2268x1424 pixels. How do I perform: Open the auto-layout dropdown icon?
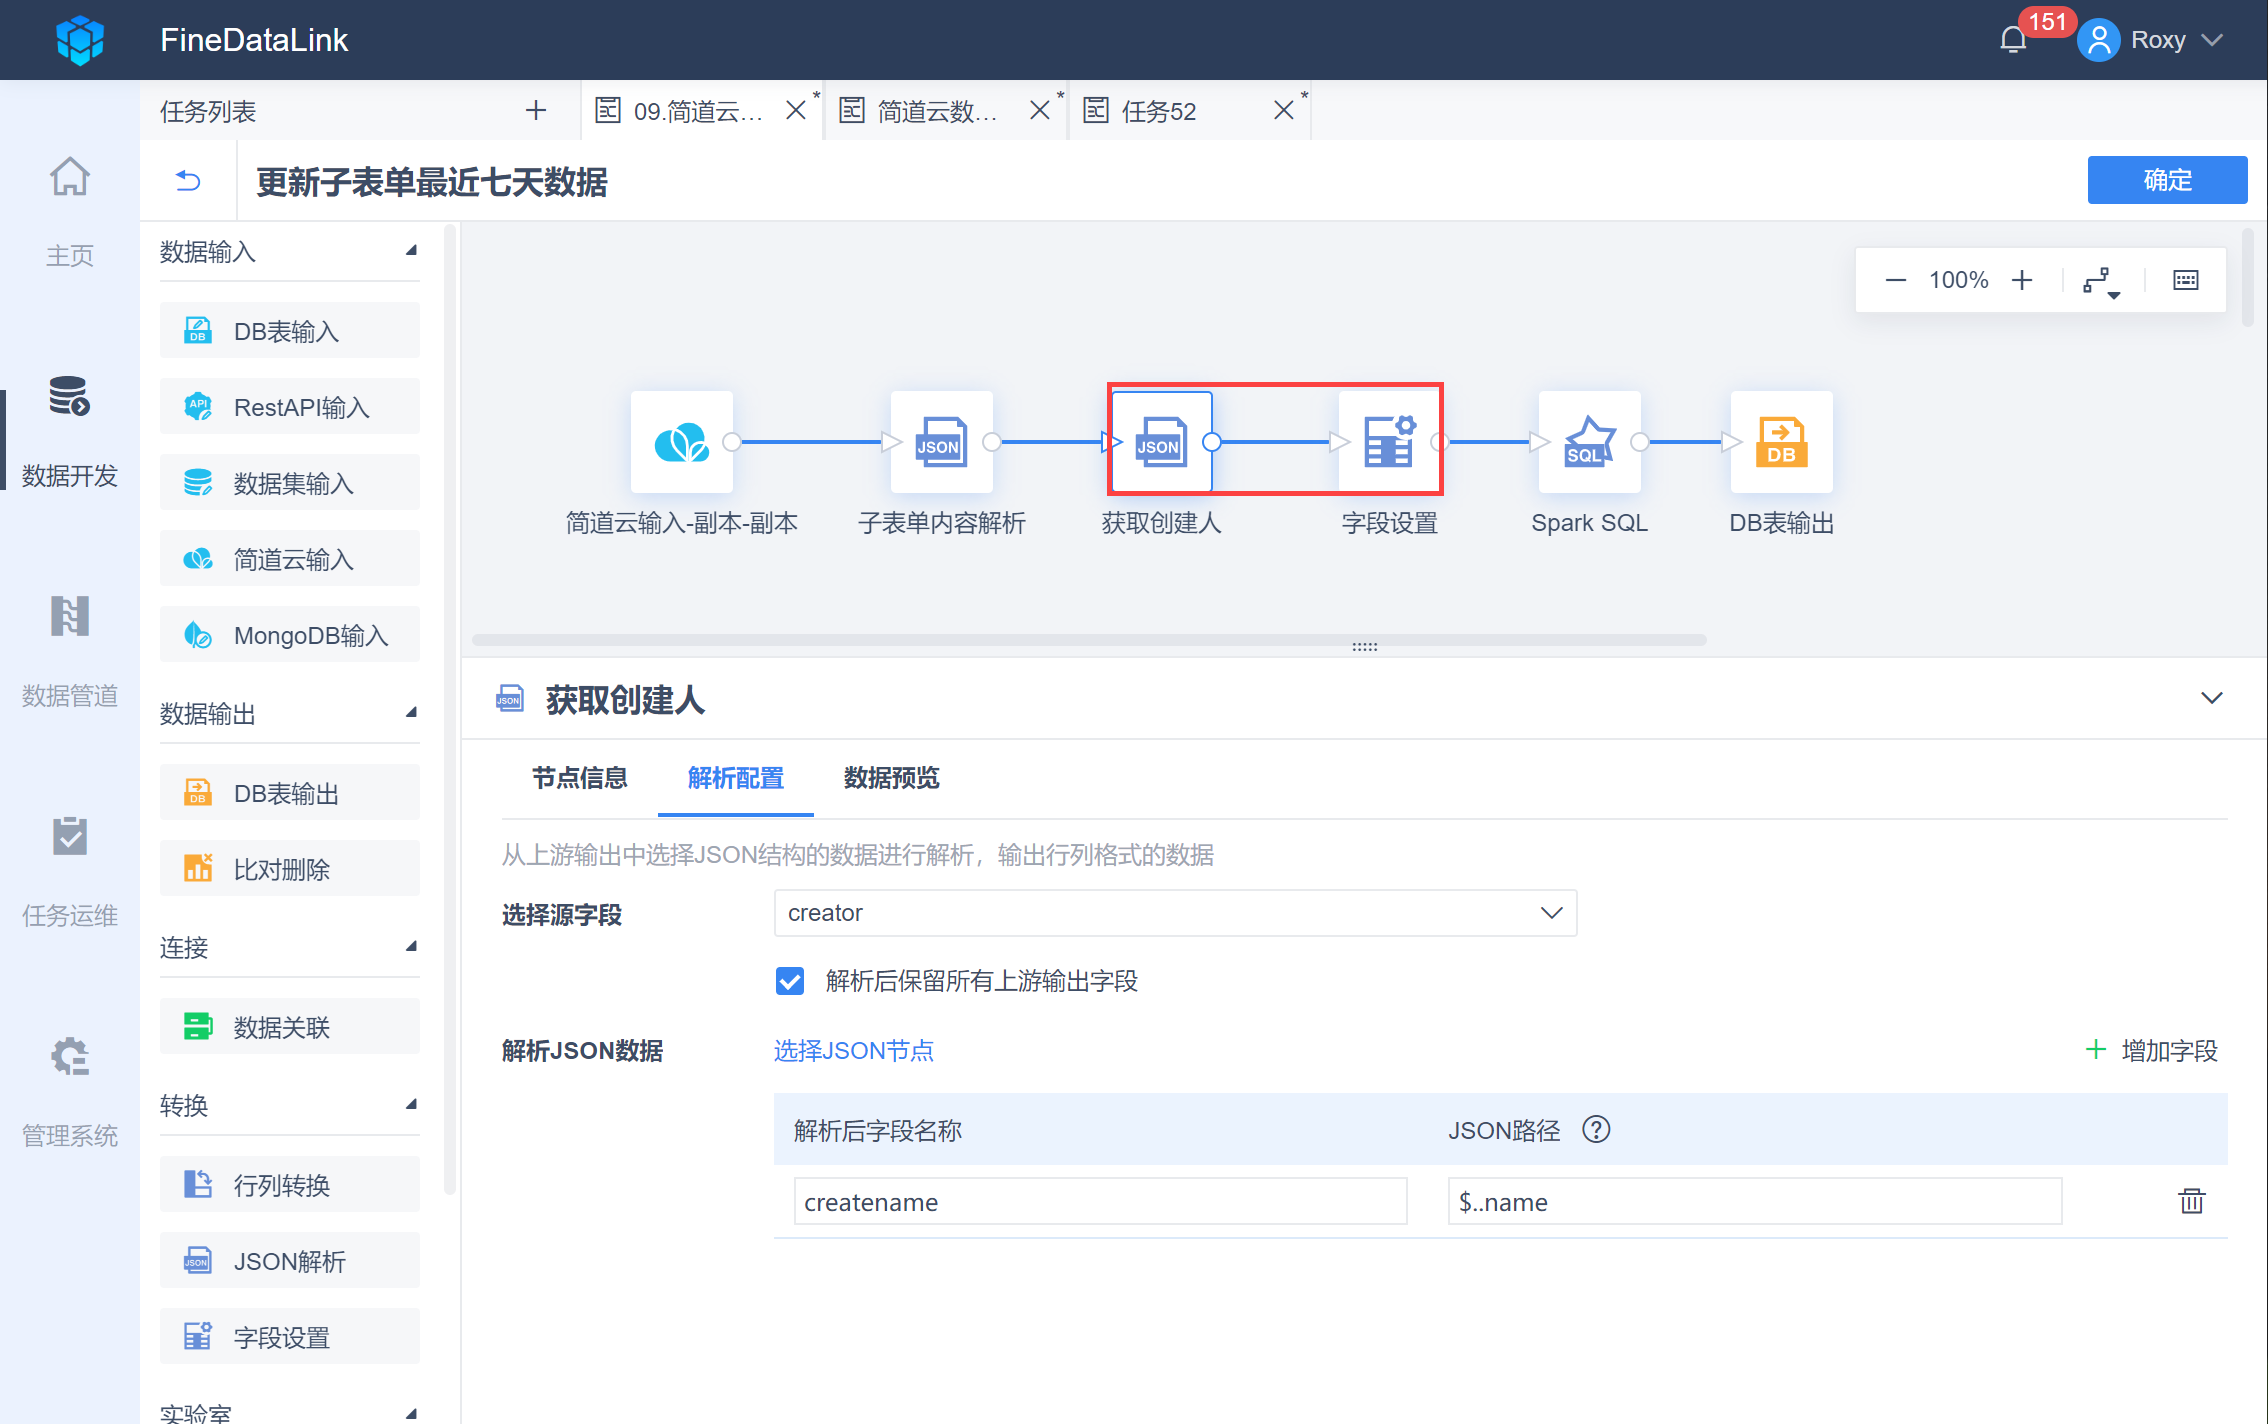(2101, 281)
